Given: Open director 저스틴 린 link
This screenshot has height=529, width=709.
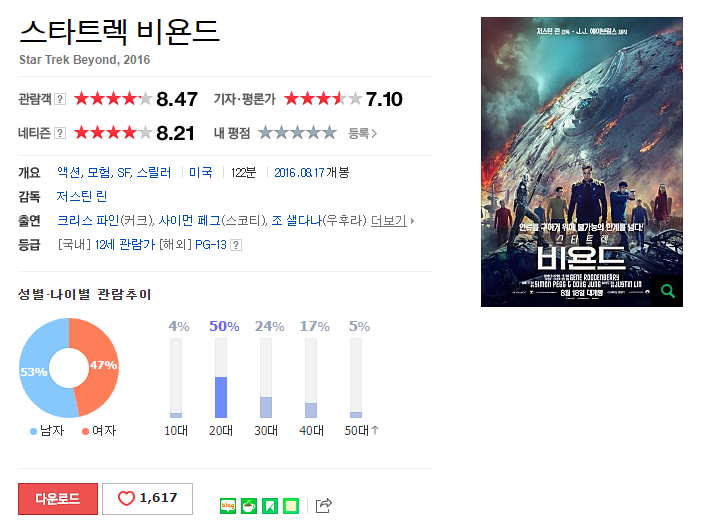Looking at the screenshot, I should 81,196.
